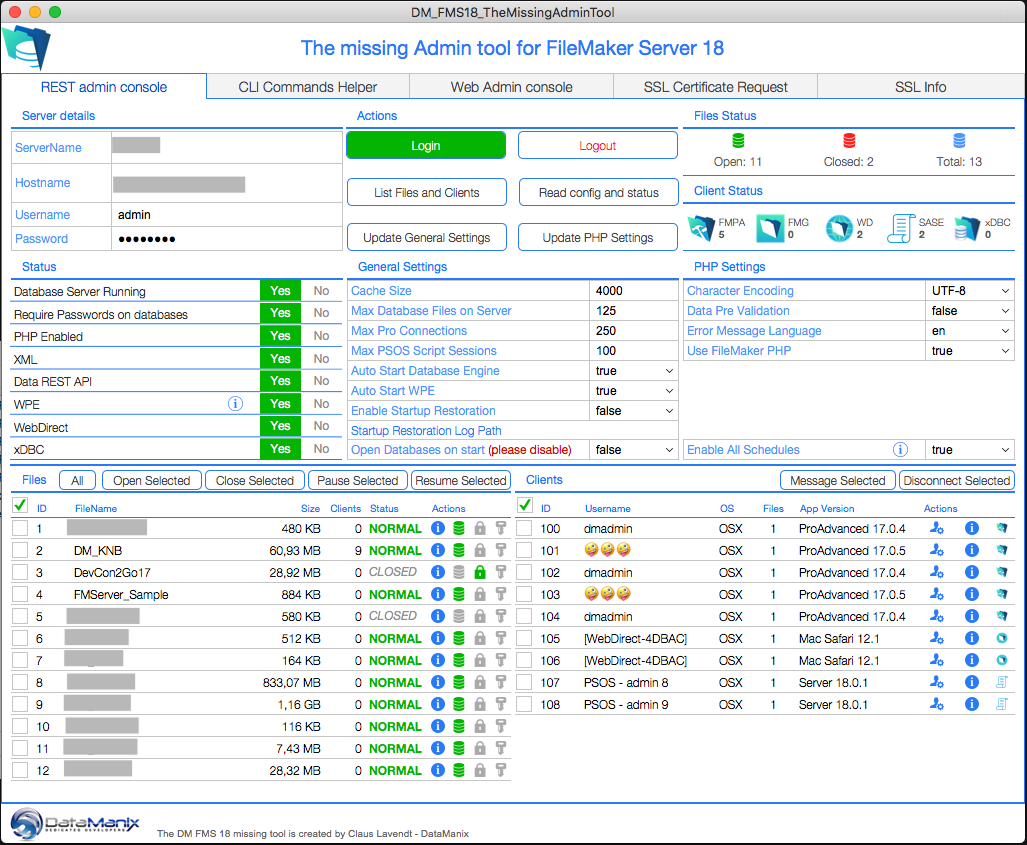This screenshot has width=1027, height=845.
Task: Click database icon for DevCon2Go17 file
Action: coord(459,573)
